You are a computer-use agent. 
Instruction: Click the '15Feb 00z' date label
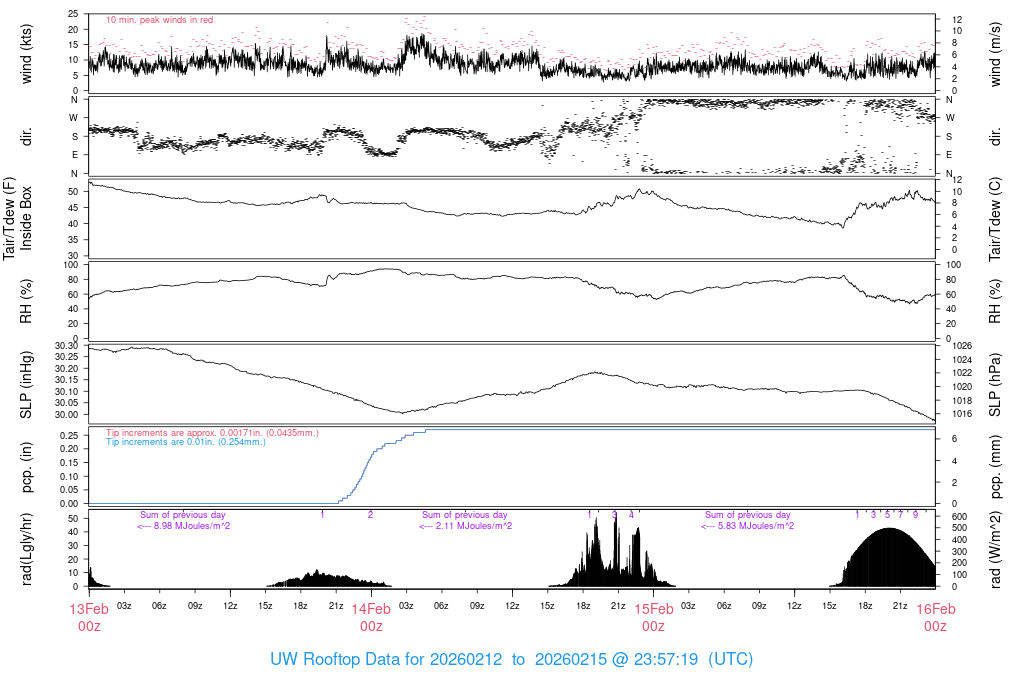pyautogui.click(x=653, y=618)
